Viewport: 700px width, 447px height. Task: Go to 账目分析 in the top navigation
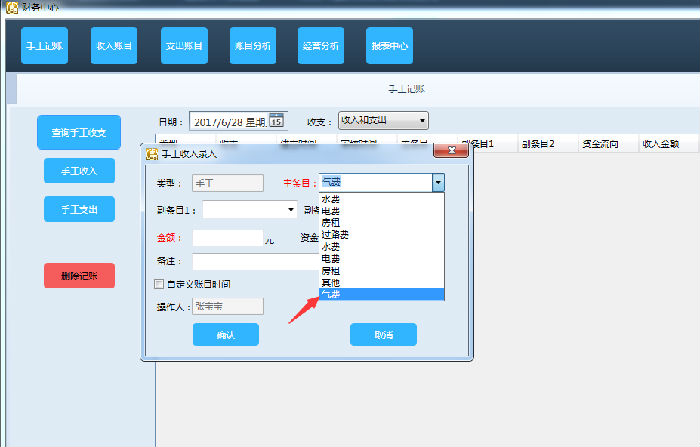(252, 46)
